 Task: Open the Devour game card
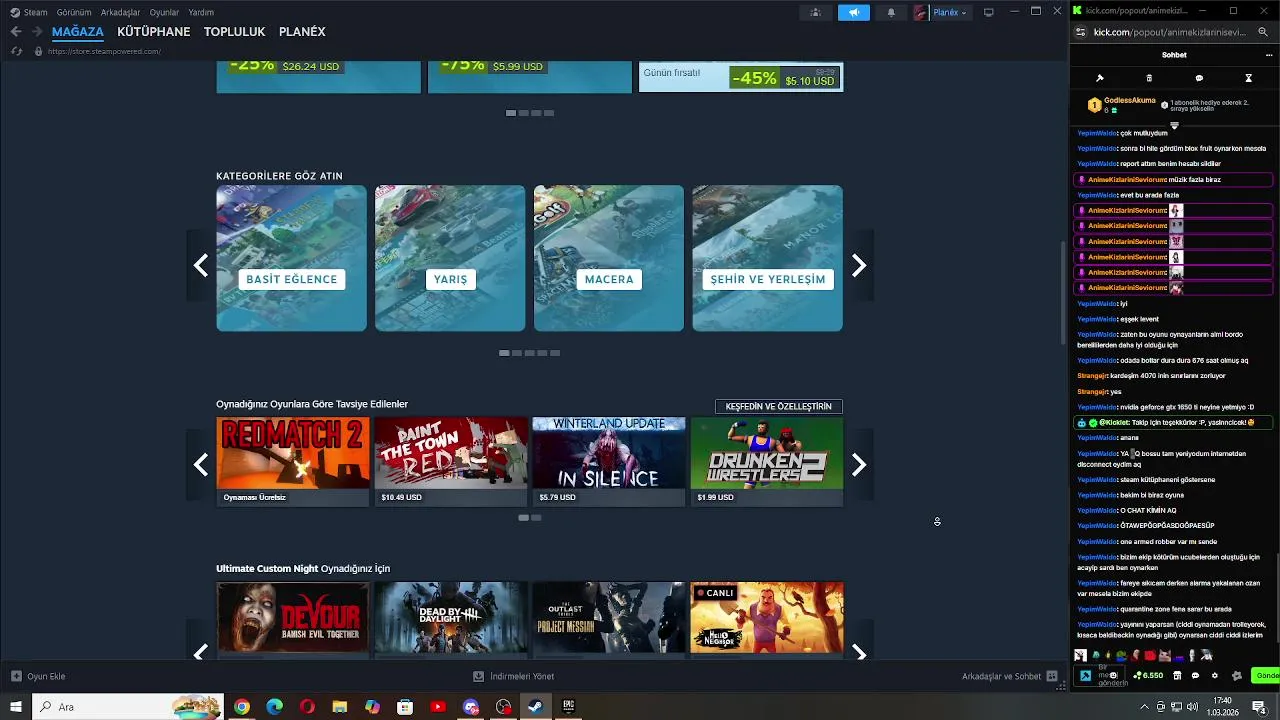[293, 618]
